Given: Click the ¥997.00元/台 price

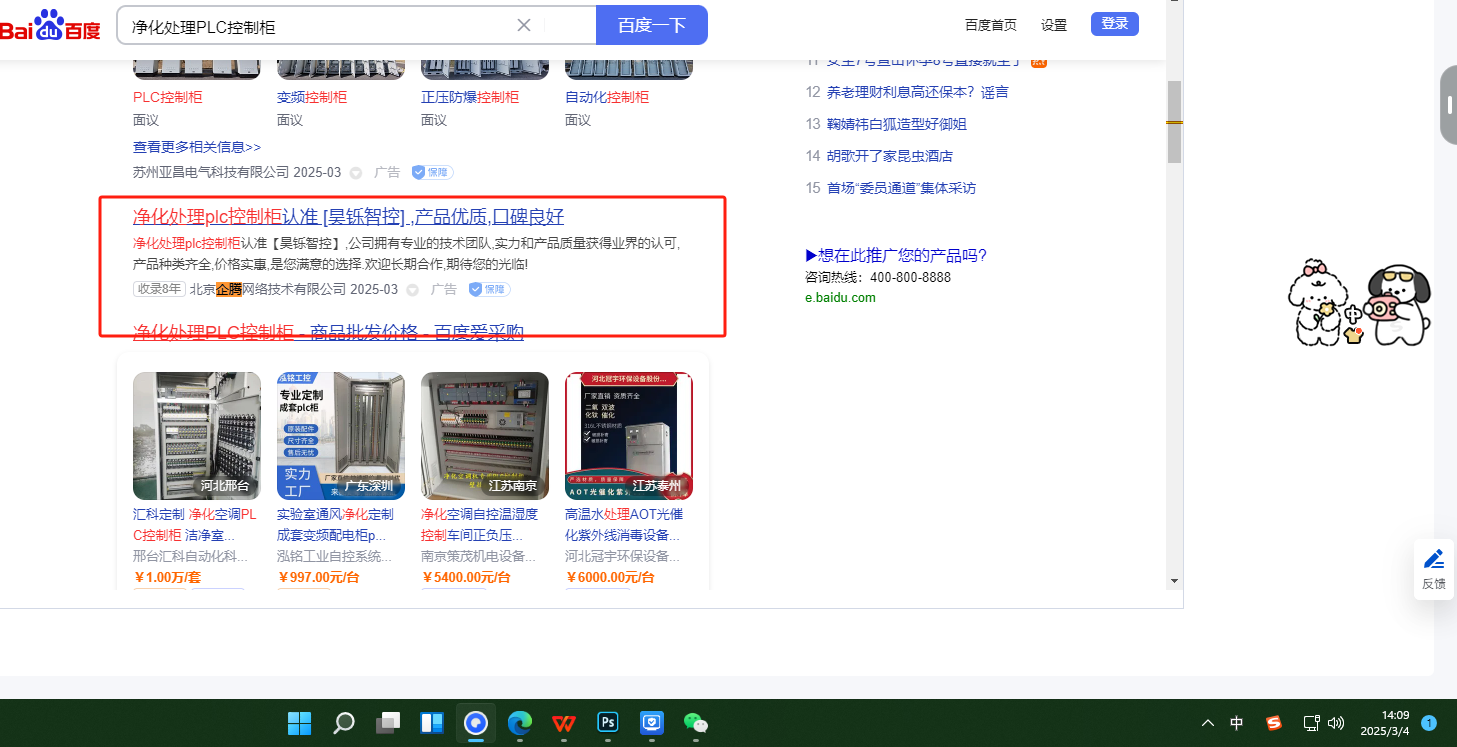Looking at the screenshot, I should (318, 577).
